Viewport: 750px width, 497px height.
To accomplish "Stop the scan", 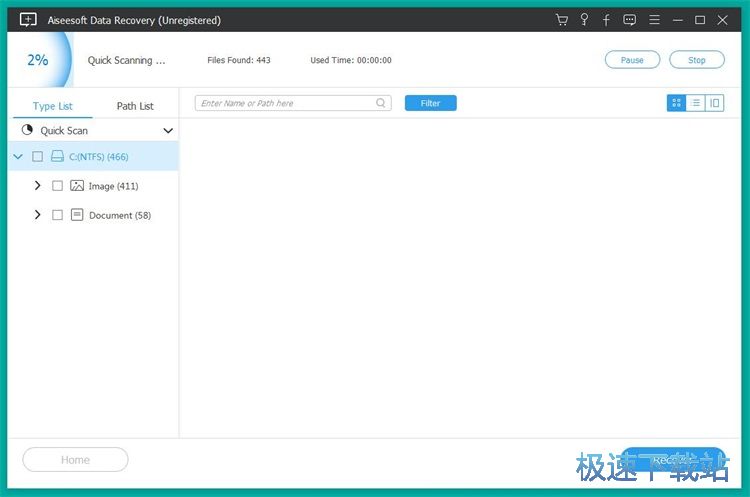I will point(697,60).
